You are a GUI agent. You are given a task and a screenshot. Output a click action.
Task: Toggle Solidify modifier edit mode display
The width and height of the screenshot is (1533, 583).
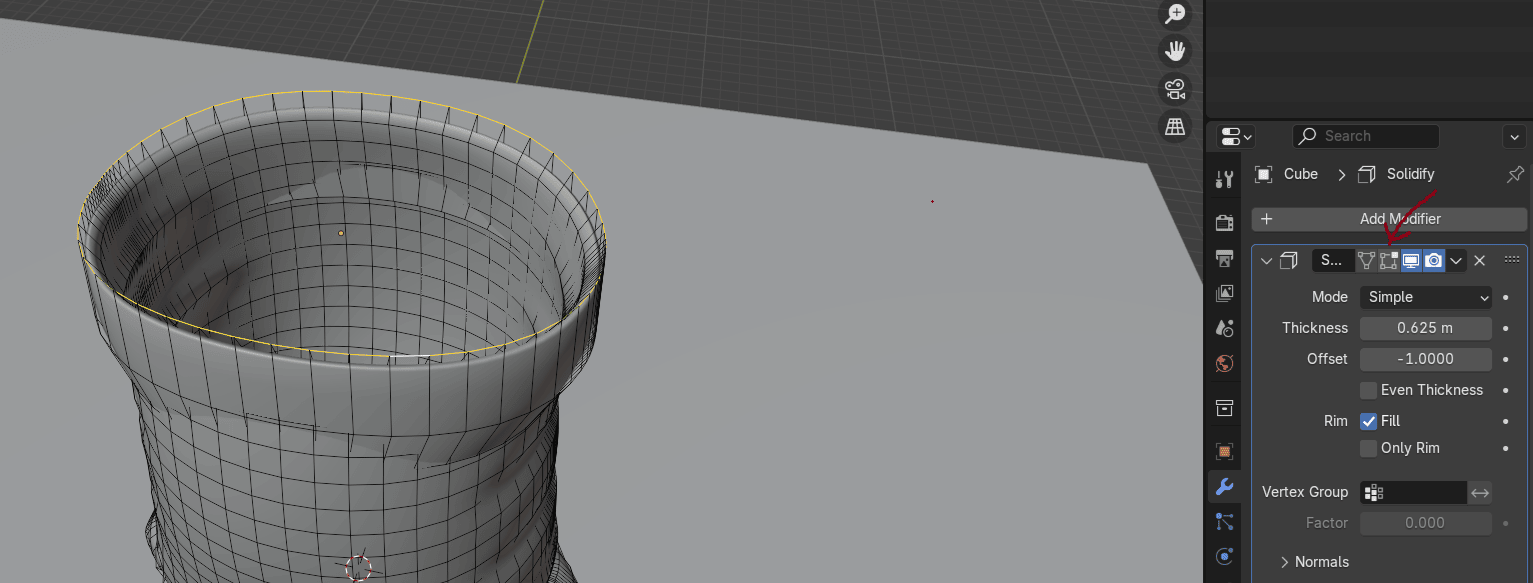pos(1388,261)
